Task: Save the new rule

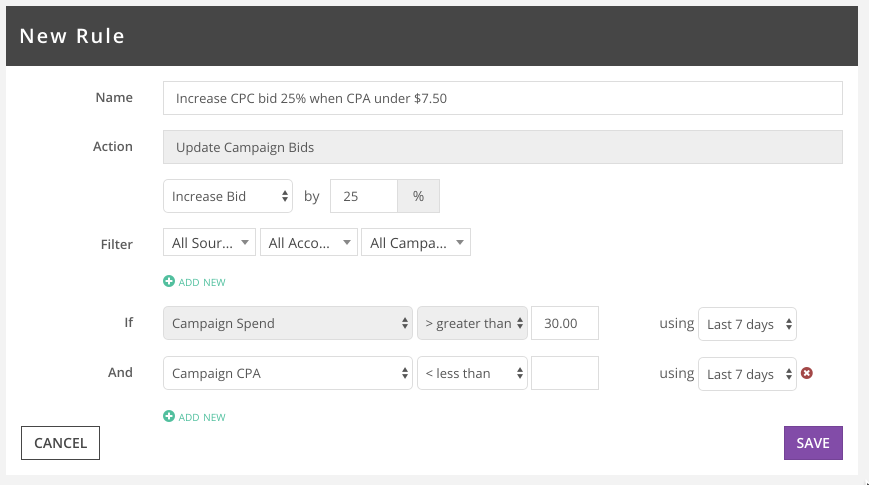Action: pos(813,443)
